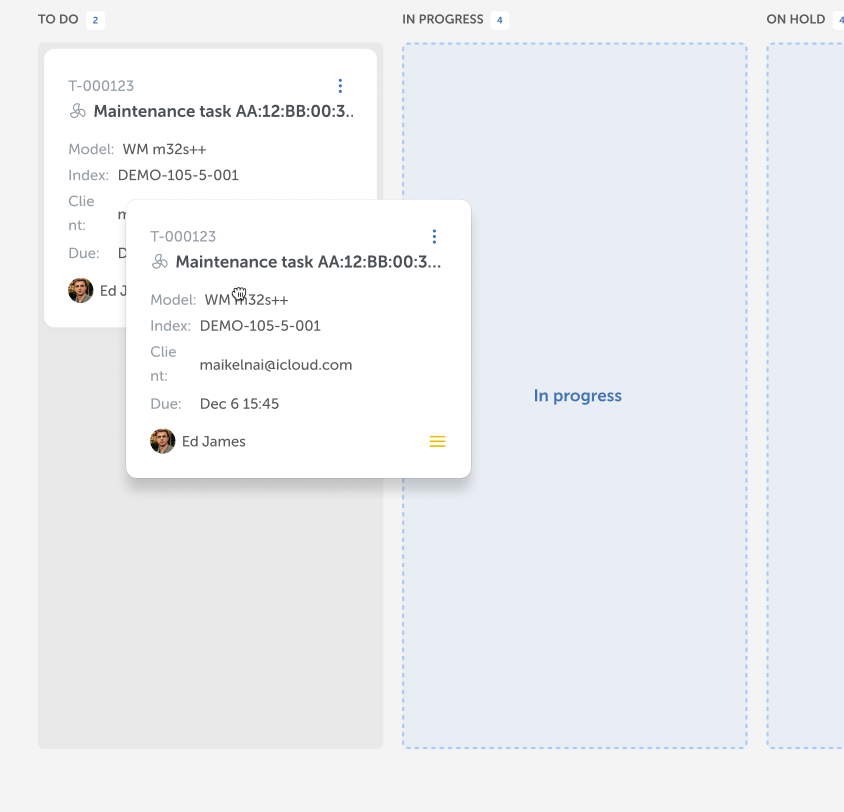Open the three-dot menu on the floating dragged card
This screenshot has height=812, width=844.
[434, 237]
